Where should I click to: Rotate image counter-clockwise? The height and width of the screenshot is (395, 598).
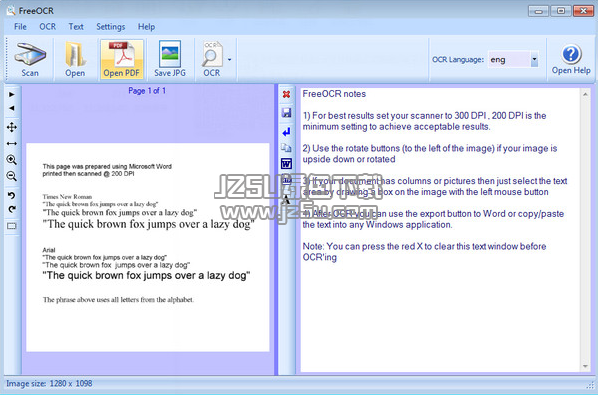12,195
